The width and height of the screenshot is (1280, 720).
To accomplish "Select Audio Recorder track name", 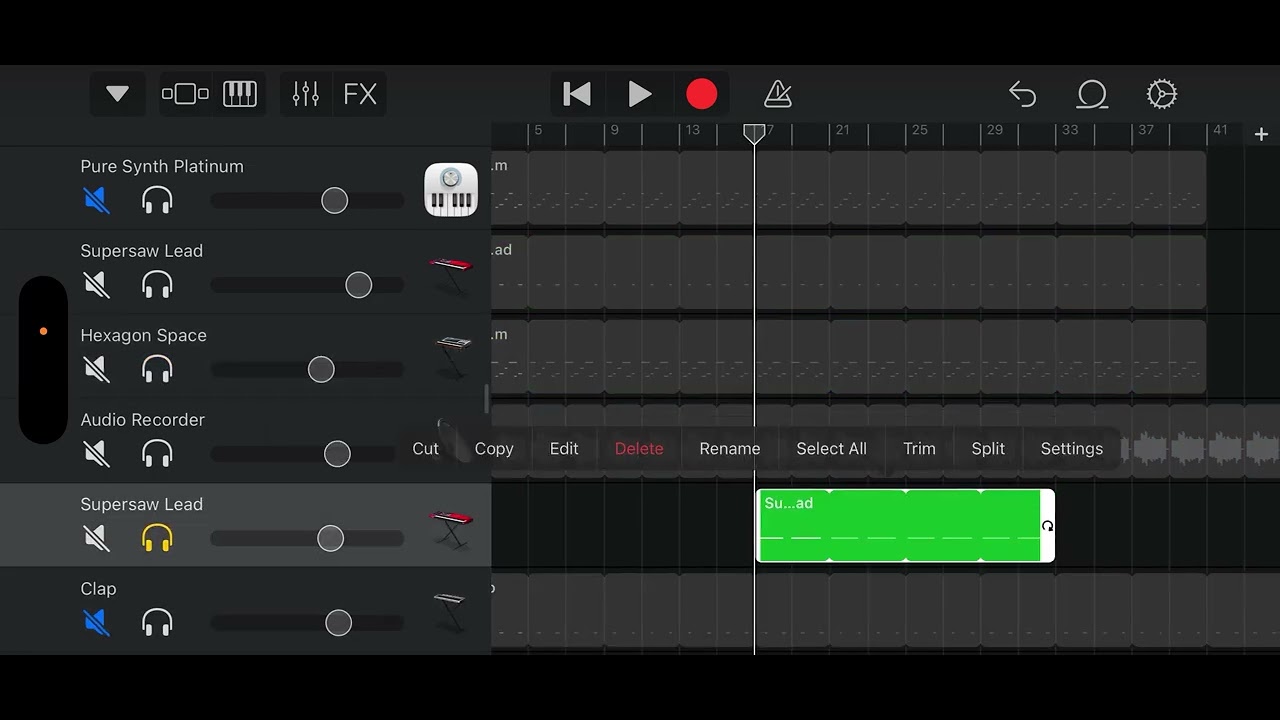I will (x=143, y=420).
